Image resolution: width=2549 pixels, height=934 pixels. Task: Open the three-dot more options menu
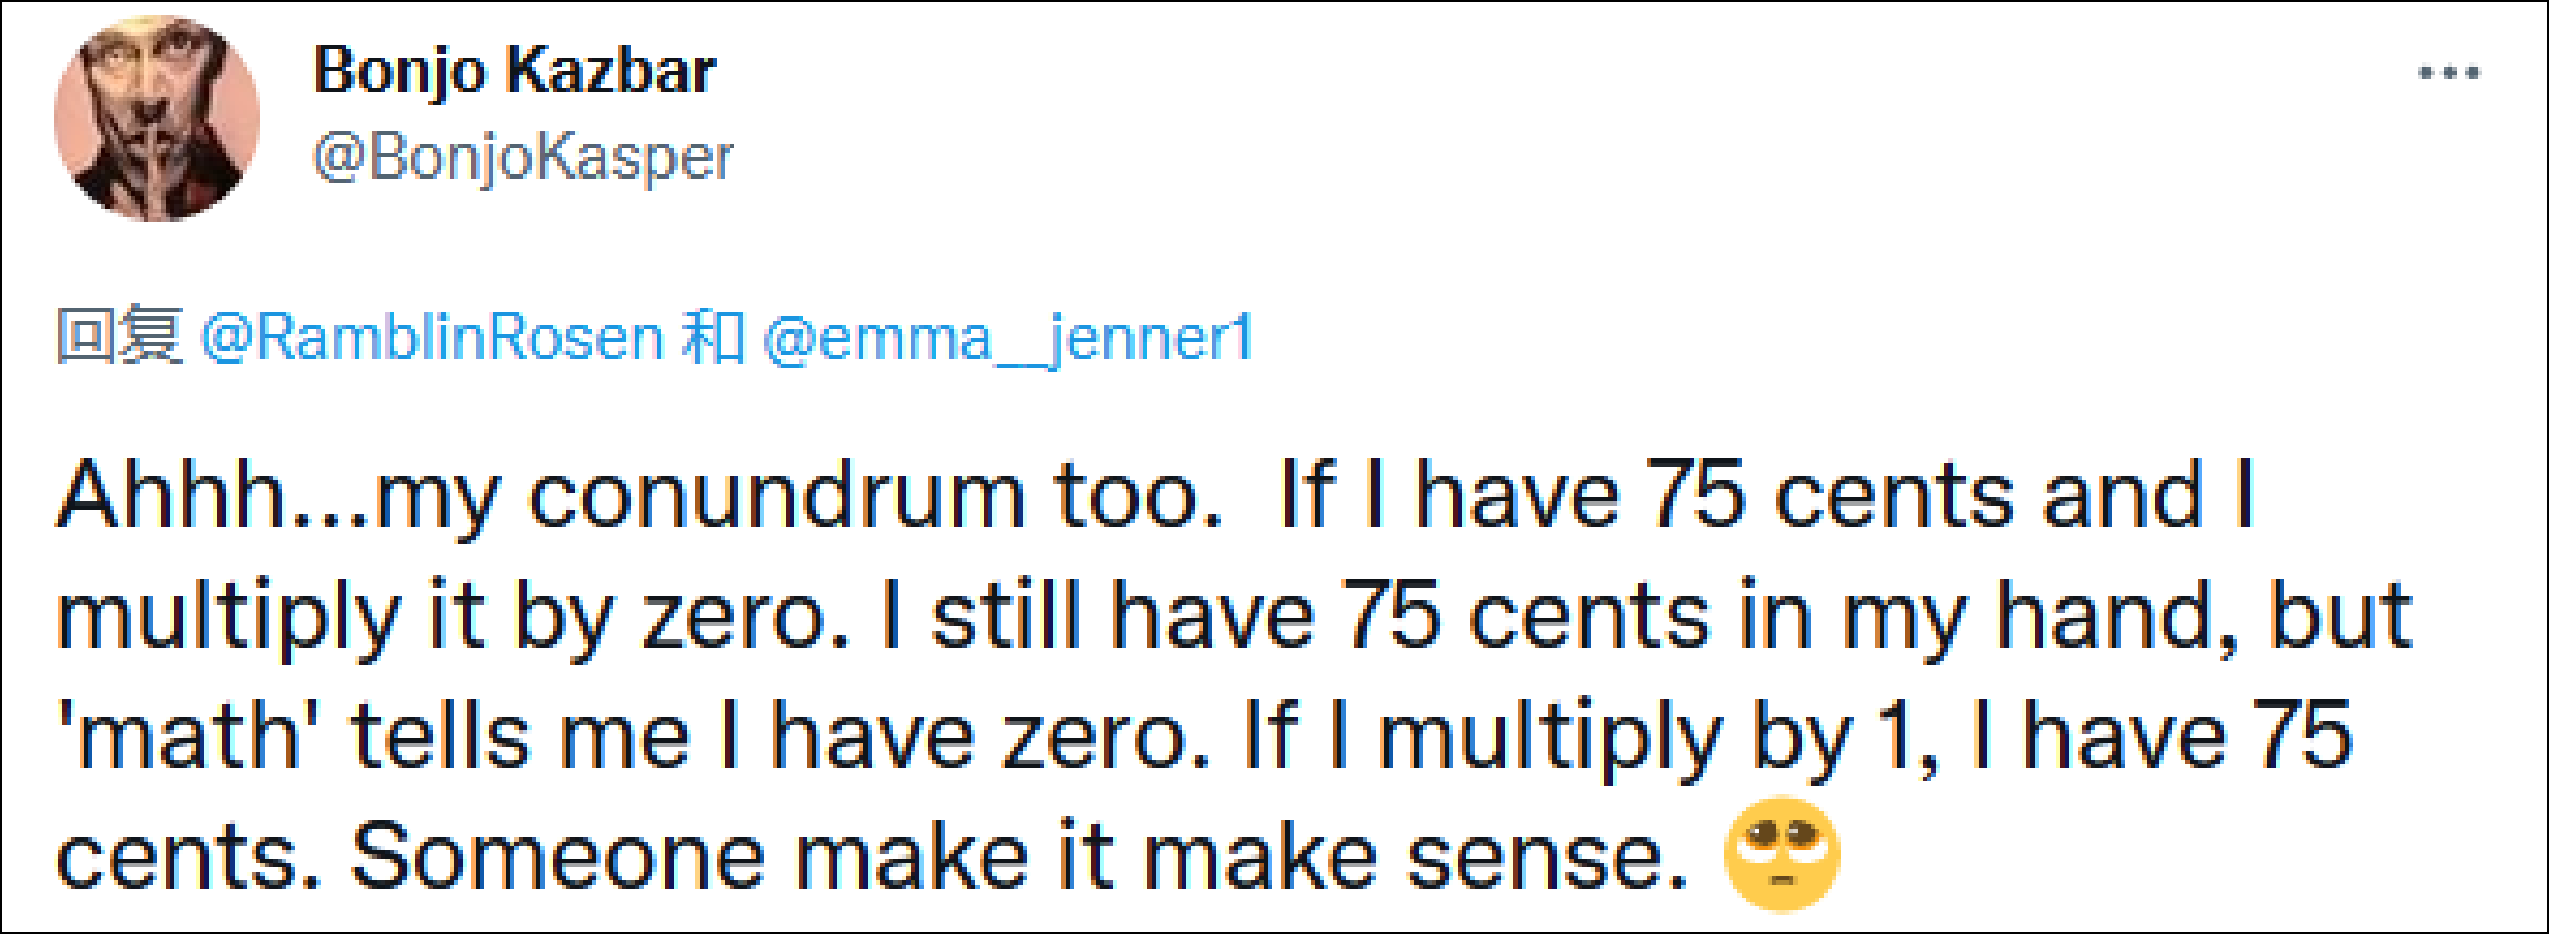tap(2449, 72)
